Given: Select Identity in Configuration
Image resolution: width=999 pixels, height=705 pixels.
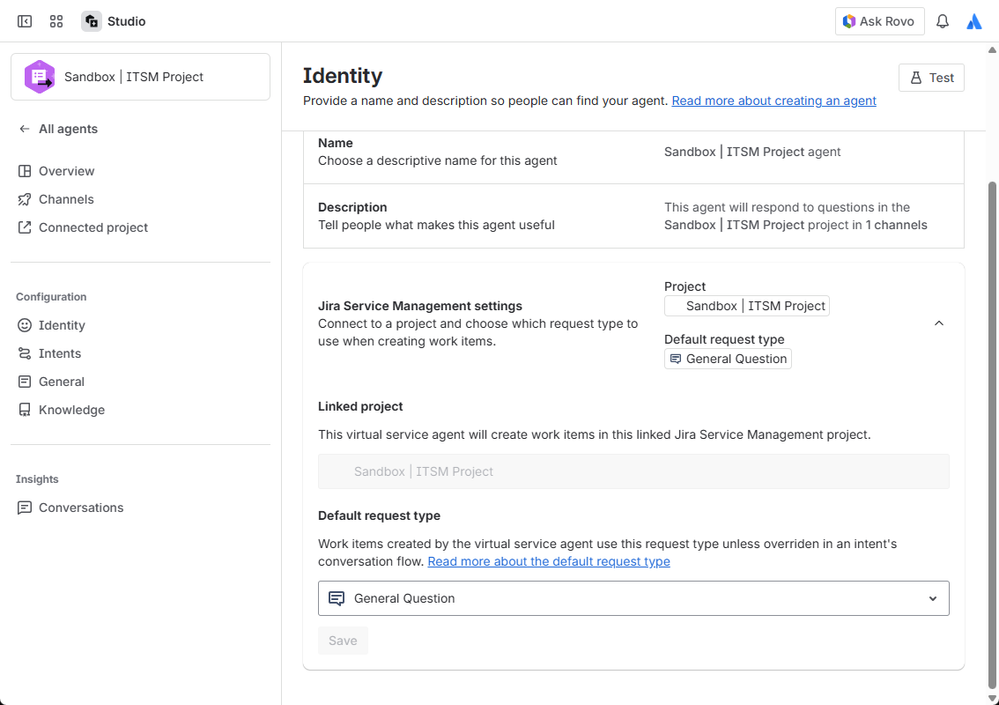Looking at the screenshot, I should 62,325.
